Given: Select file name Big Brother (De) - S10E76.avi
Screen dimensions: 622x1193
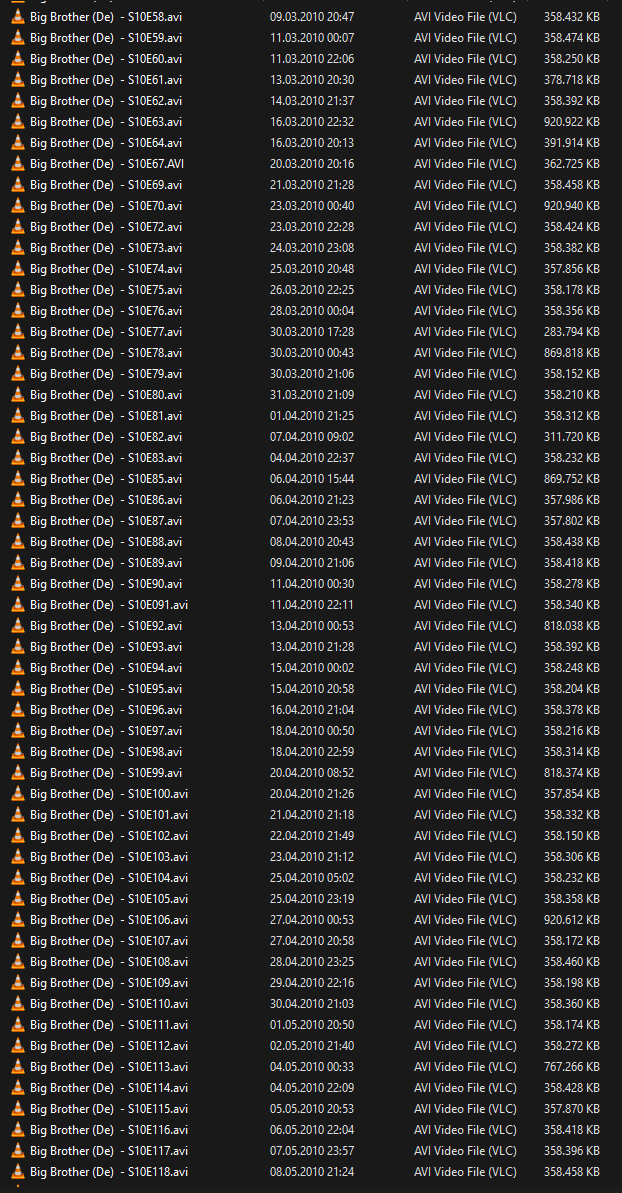Looking at the screenshot, I should click(x=106, y=310).
